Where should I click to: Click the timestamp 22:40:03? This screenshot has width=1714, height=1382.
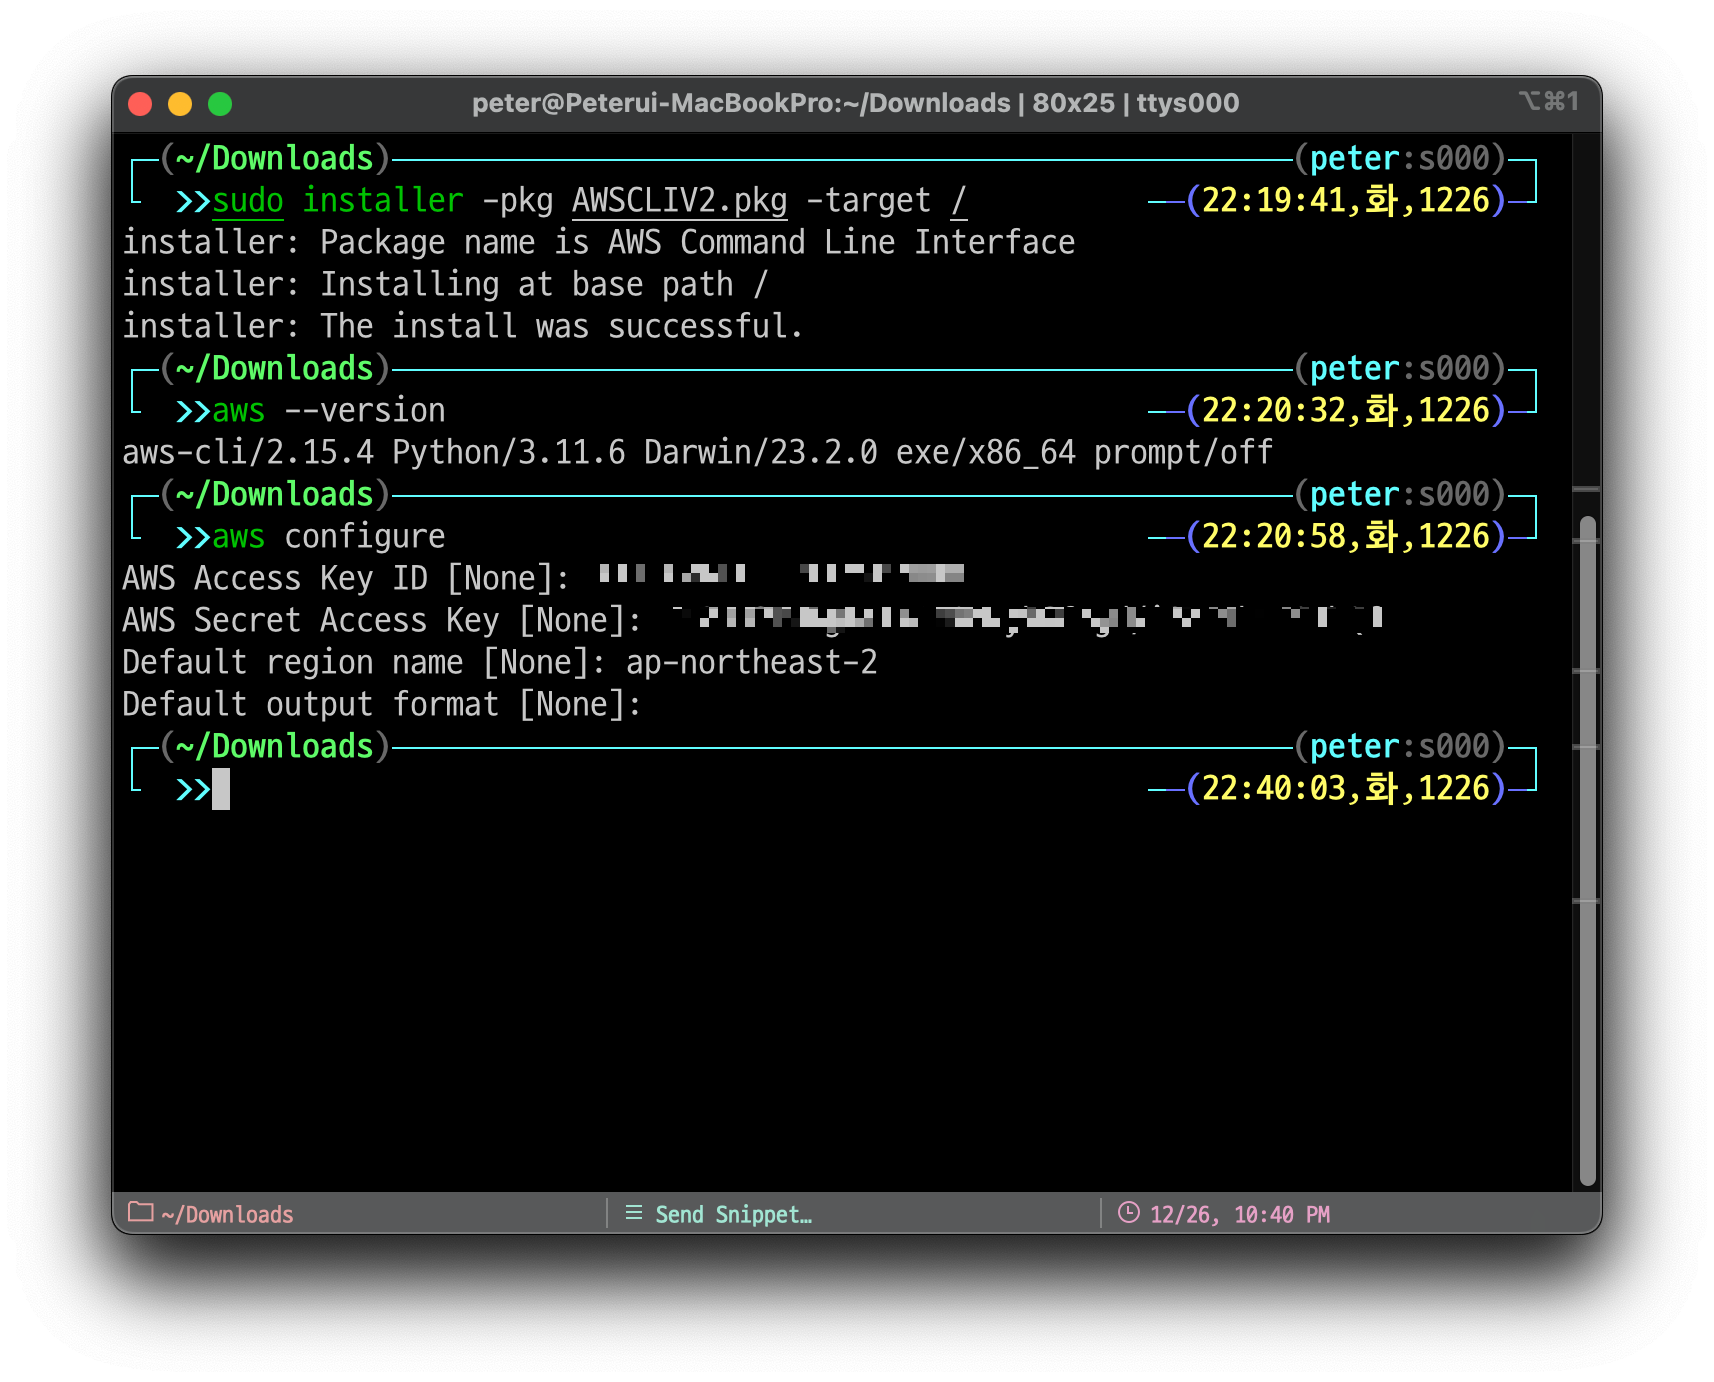pos(1274,788)
